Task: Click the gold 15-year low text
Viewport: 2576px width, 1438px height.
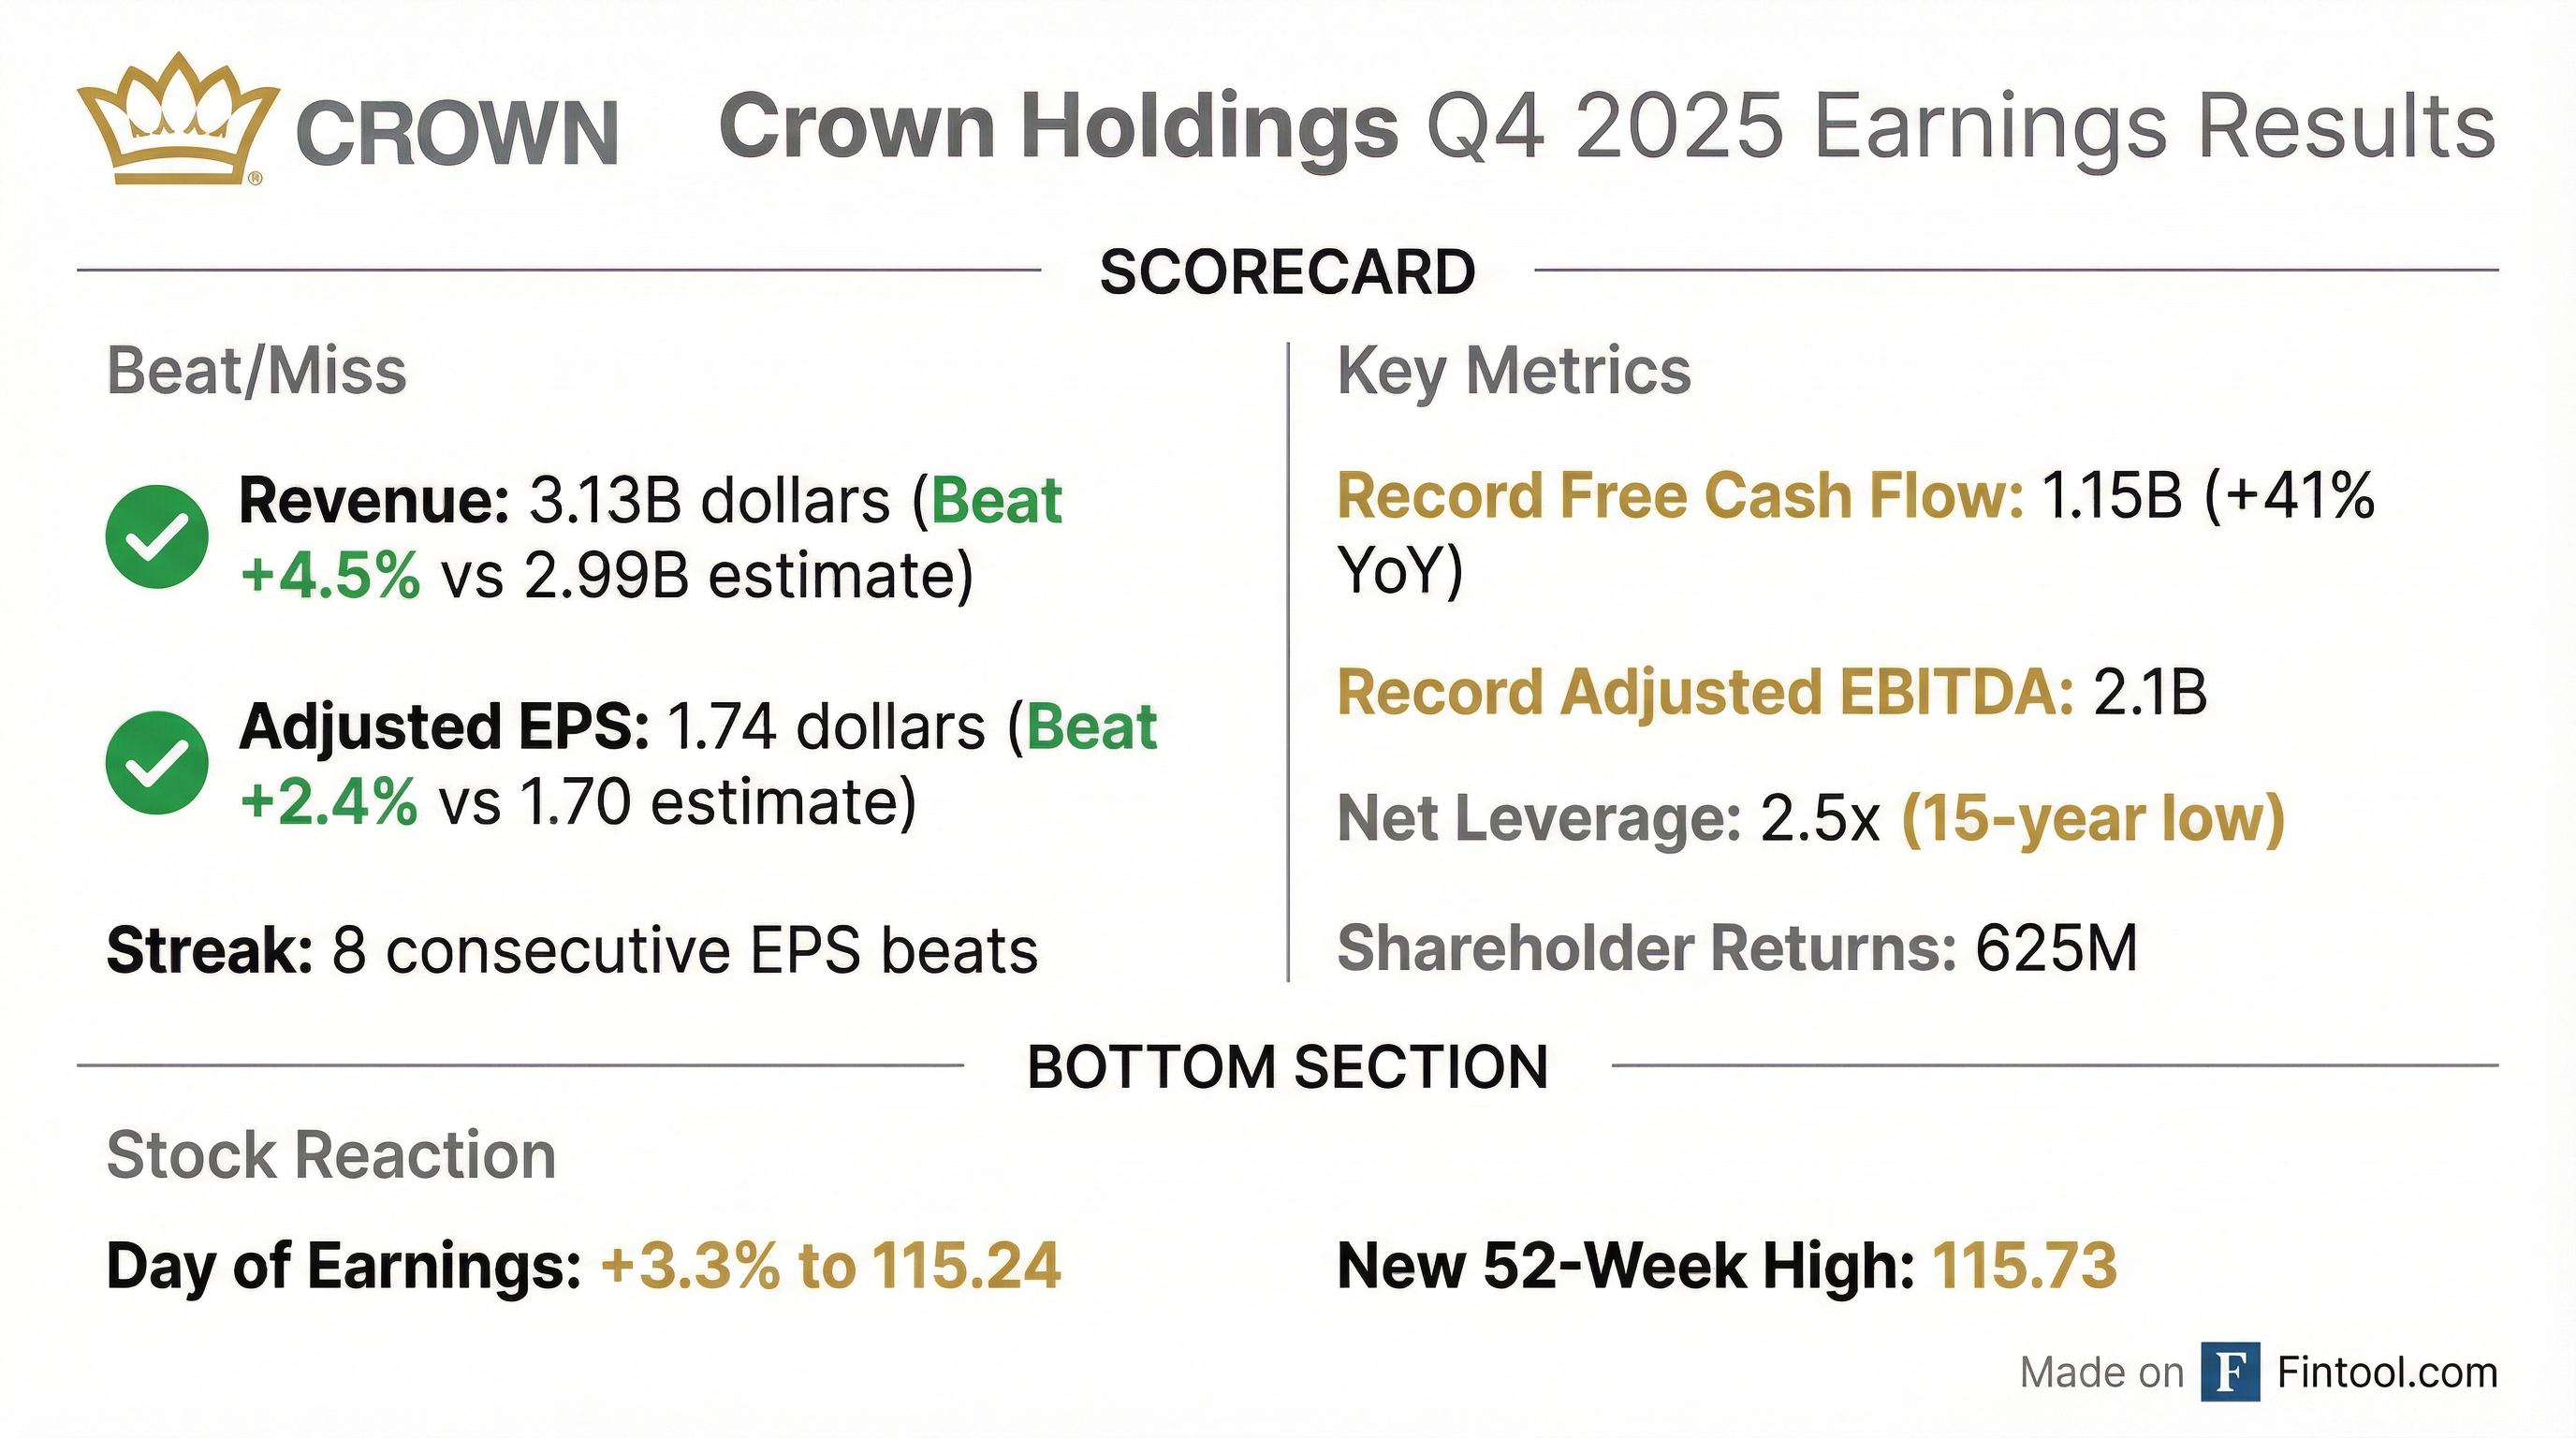Action: click(x=2092, y=819)
